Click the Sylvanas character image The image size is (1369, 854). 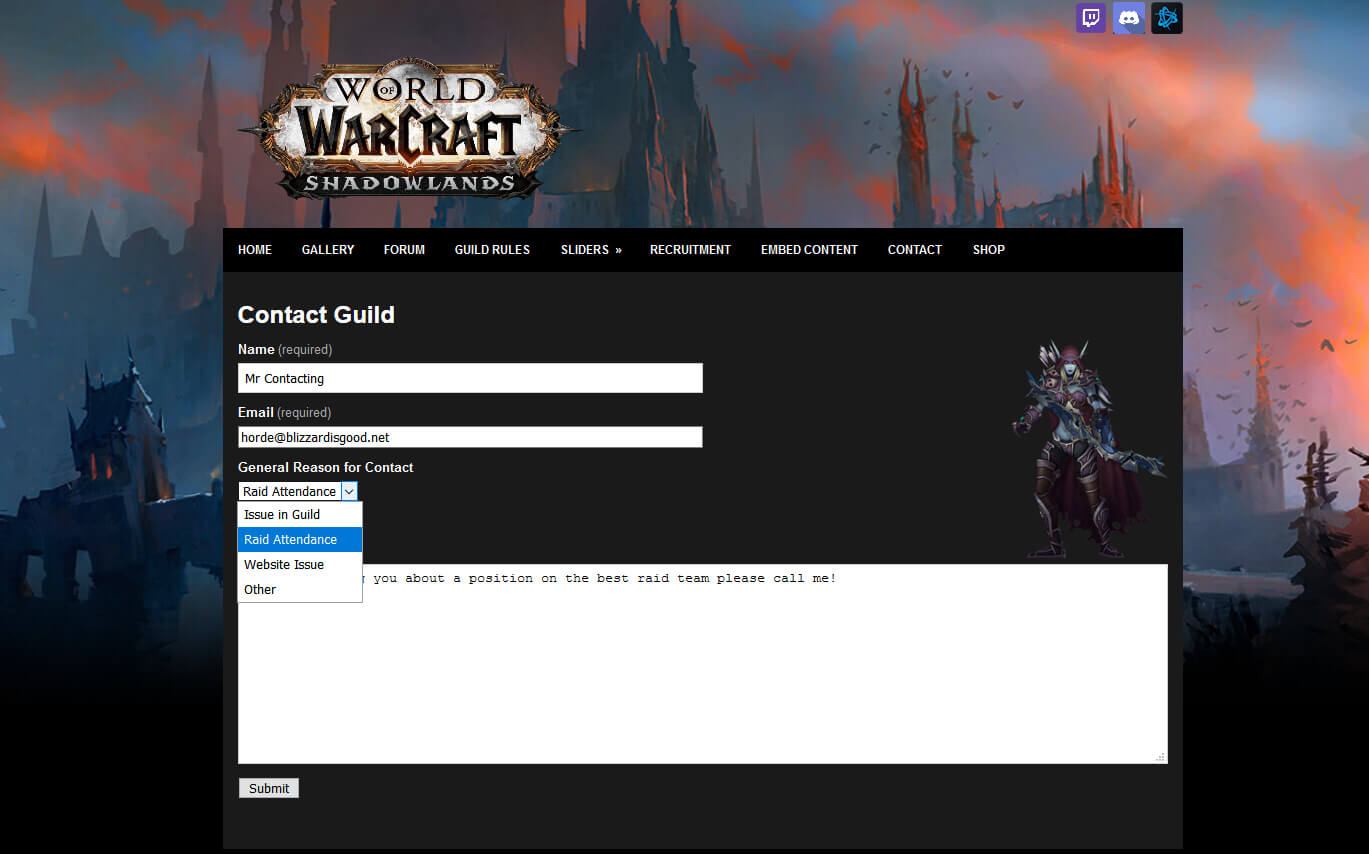click(1087, 449)
